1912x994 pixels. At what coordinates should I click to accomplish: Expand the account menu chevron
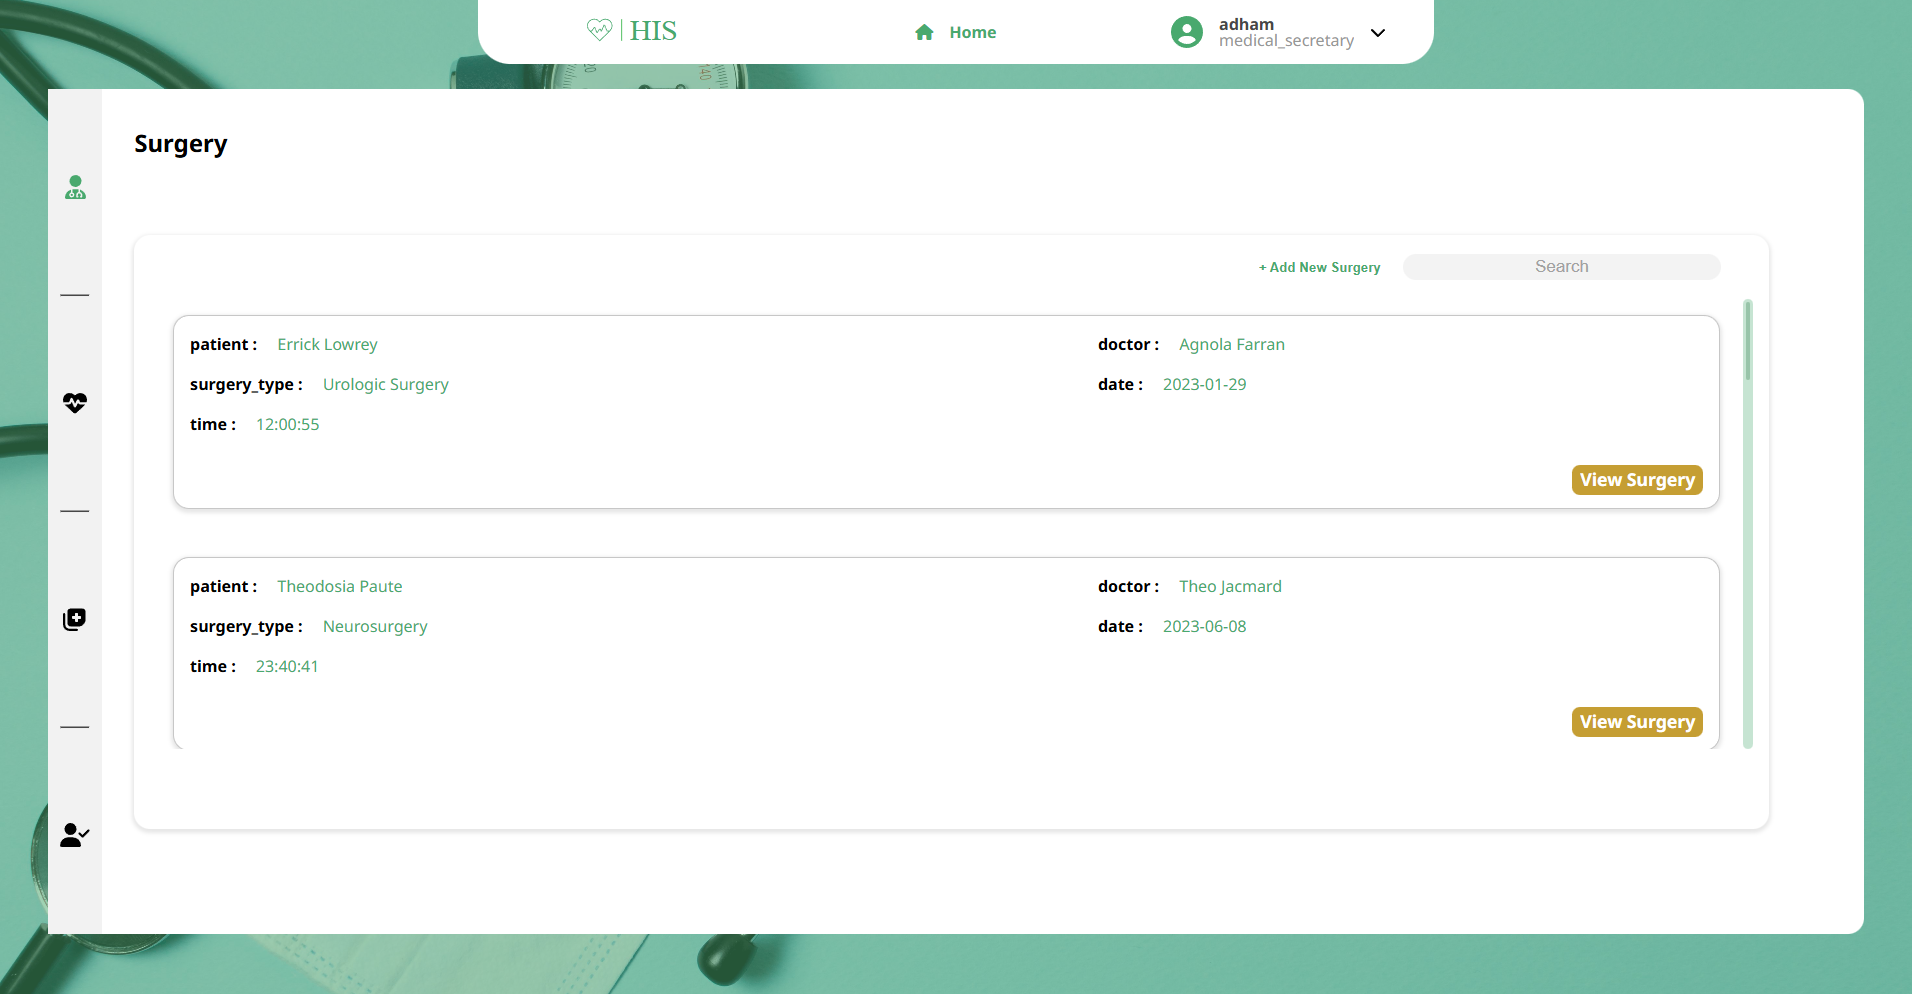(x=1377, y=33)
